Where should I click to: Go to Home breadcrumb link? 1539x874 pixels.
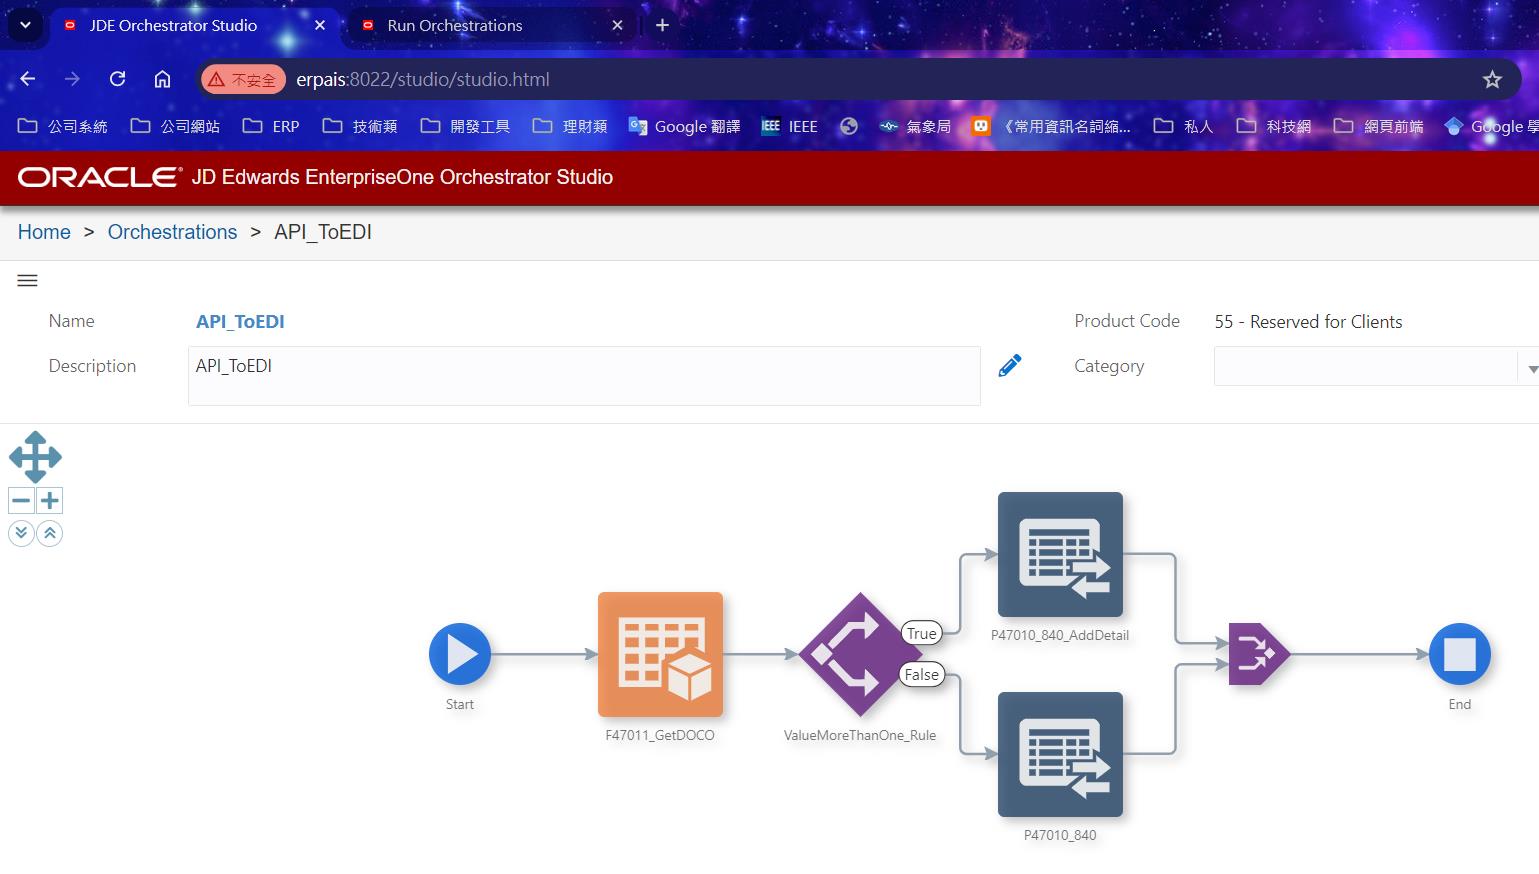pos(44,232)
